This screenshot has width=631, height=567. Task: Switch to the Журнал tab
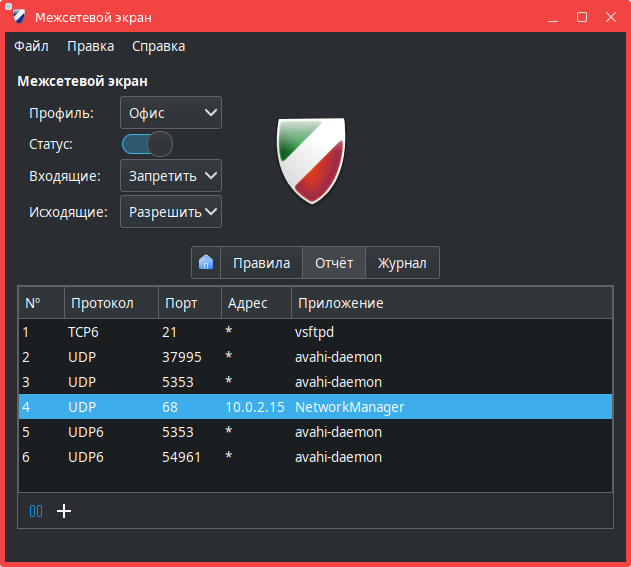click(402, 263)
